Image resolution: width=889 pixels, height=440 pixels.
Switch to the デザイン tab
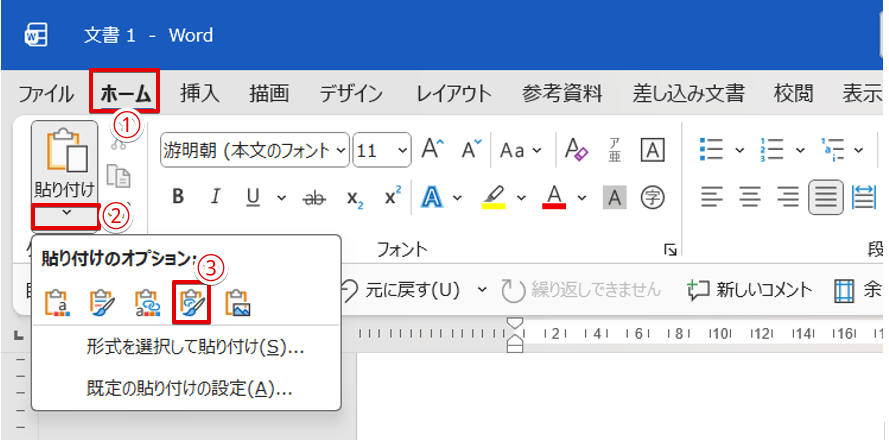coord(351,94)
